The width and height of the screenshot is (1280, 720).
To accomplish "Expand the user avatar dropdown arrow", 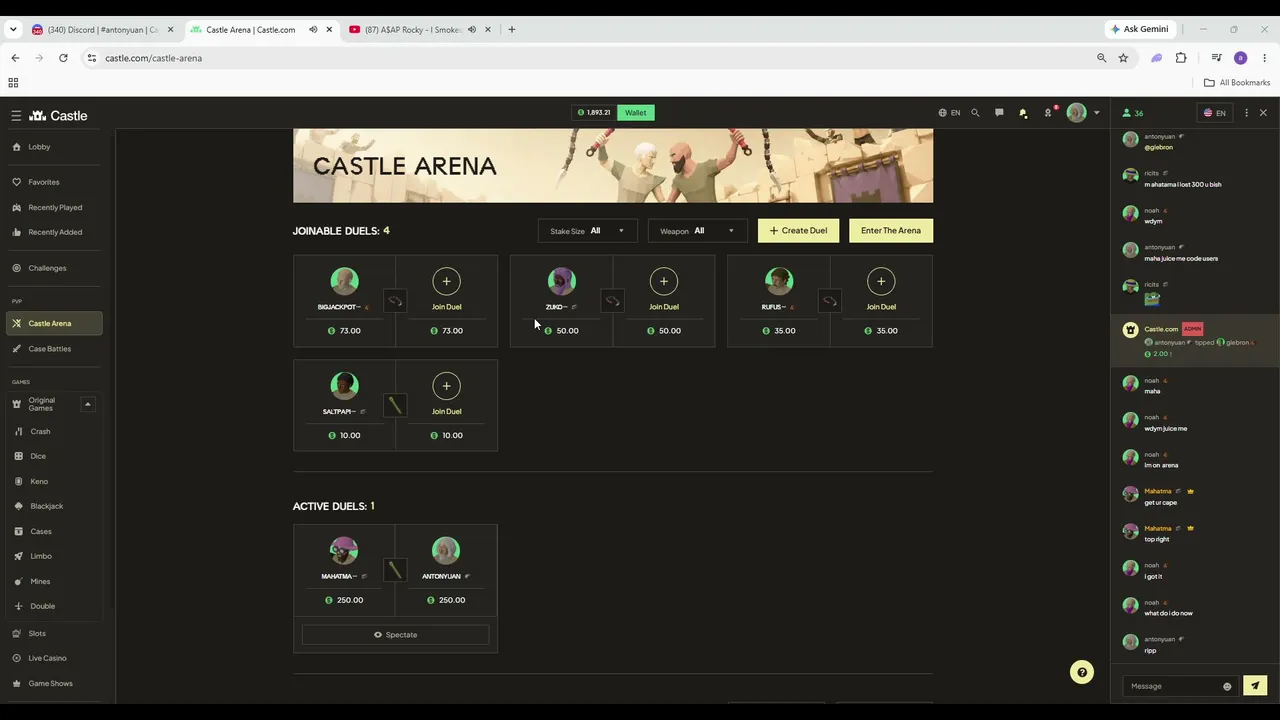I will [x=1096, y=113].
